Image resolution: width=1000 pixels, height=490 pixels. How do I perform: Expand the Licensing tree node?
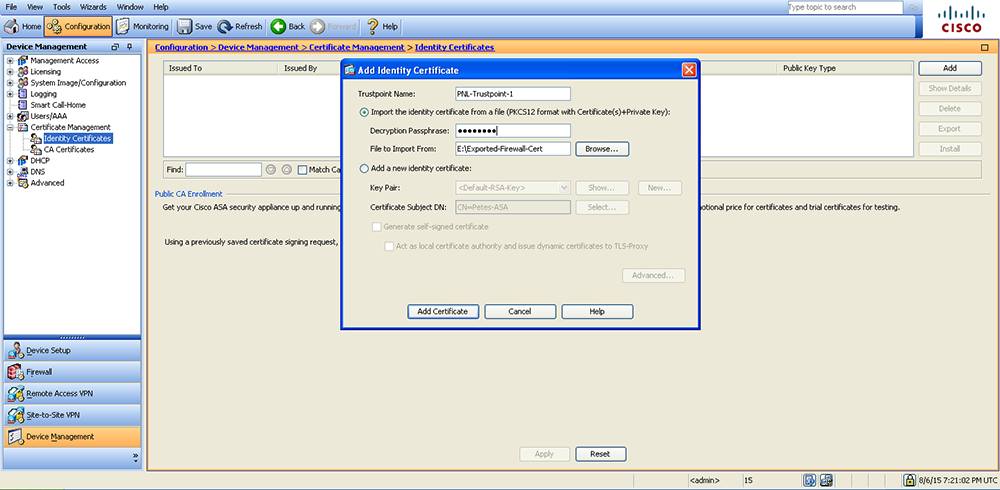(10, 71)
